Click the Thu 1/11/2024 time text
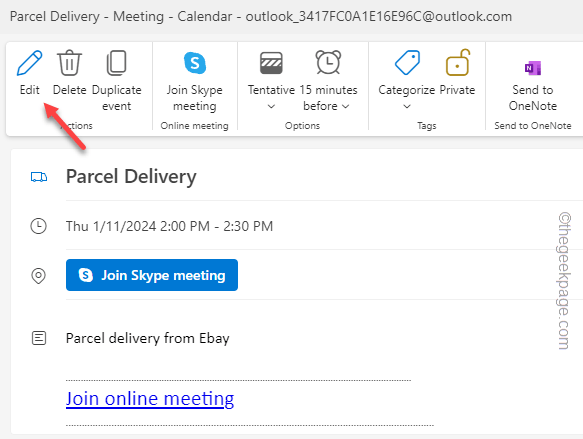The image size is (583, 439). (169, 226)
